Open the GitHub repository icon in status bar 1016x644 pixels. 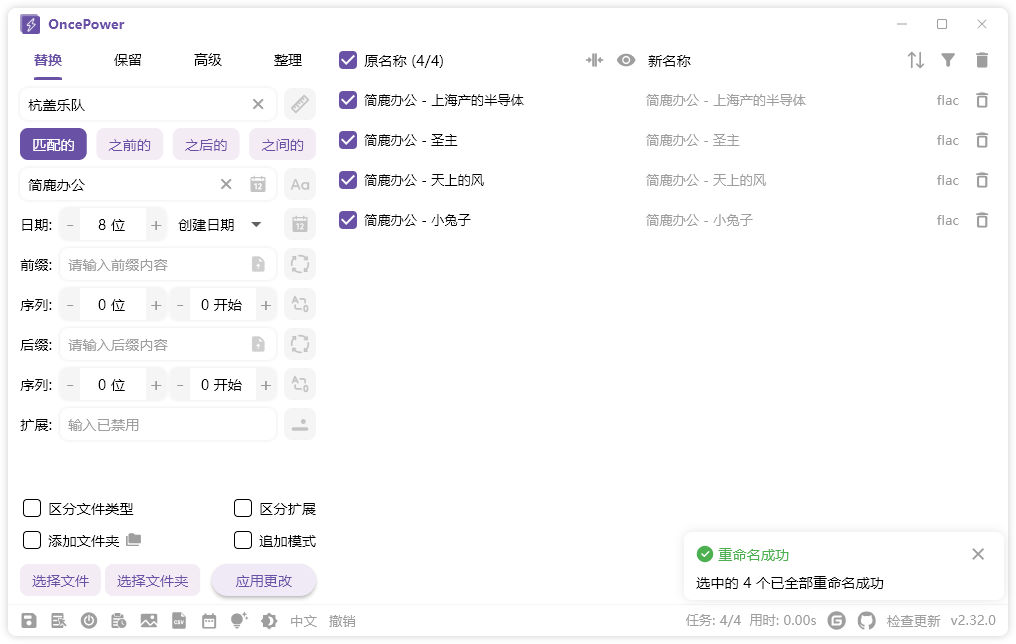tap(866, 620)
